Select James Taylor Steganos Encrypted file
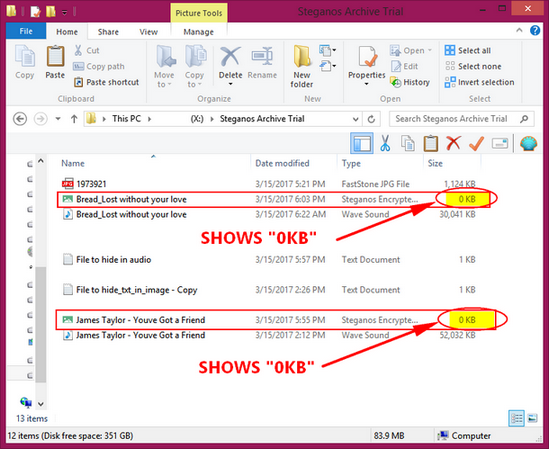Viewport: 549px width, 449px height. coord(269,320)
